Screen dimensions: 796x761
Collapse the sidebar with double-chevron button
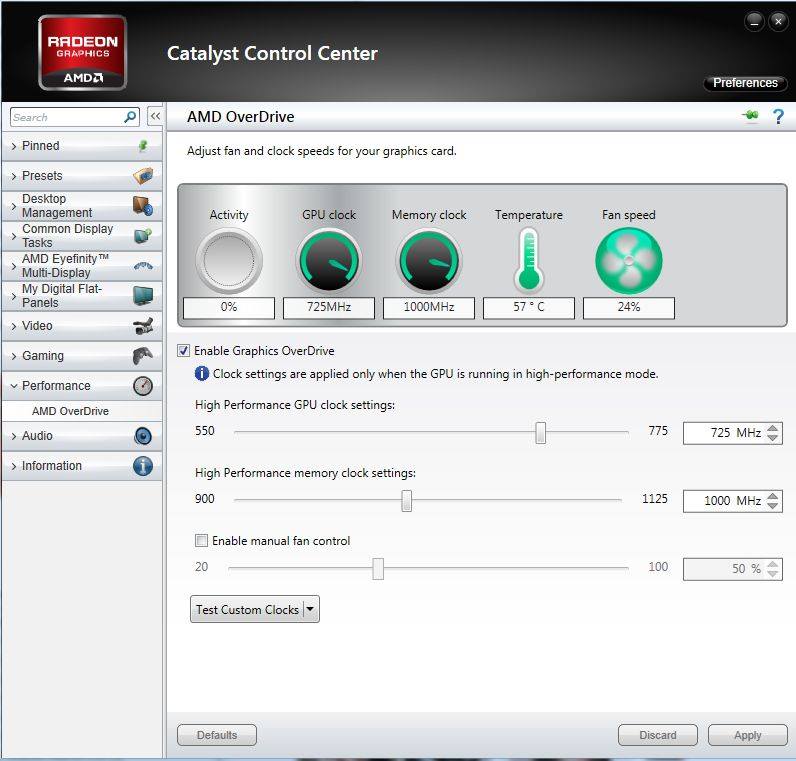click(155, 116)
